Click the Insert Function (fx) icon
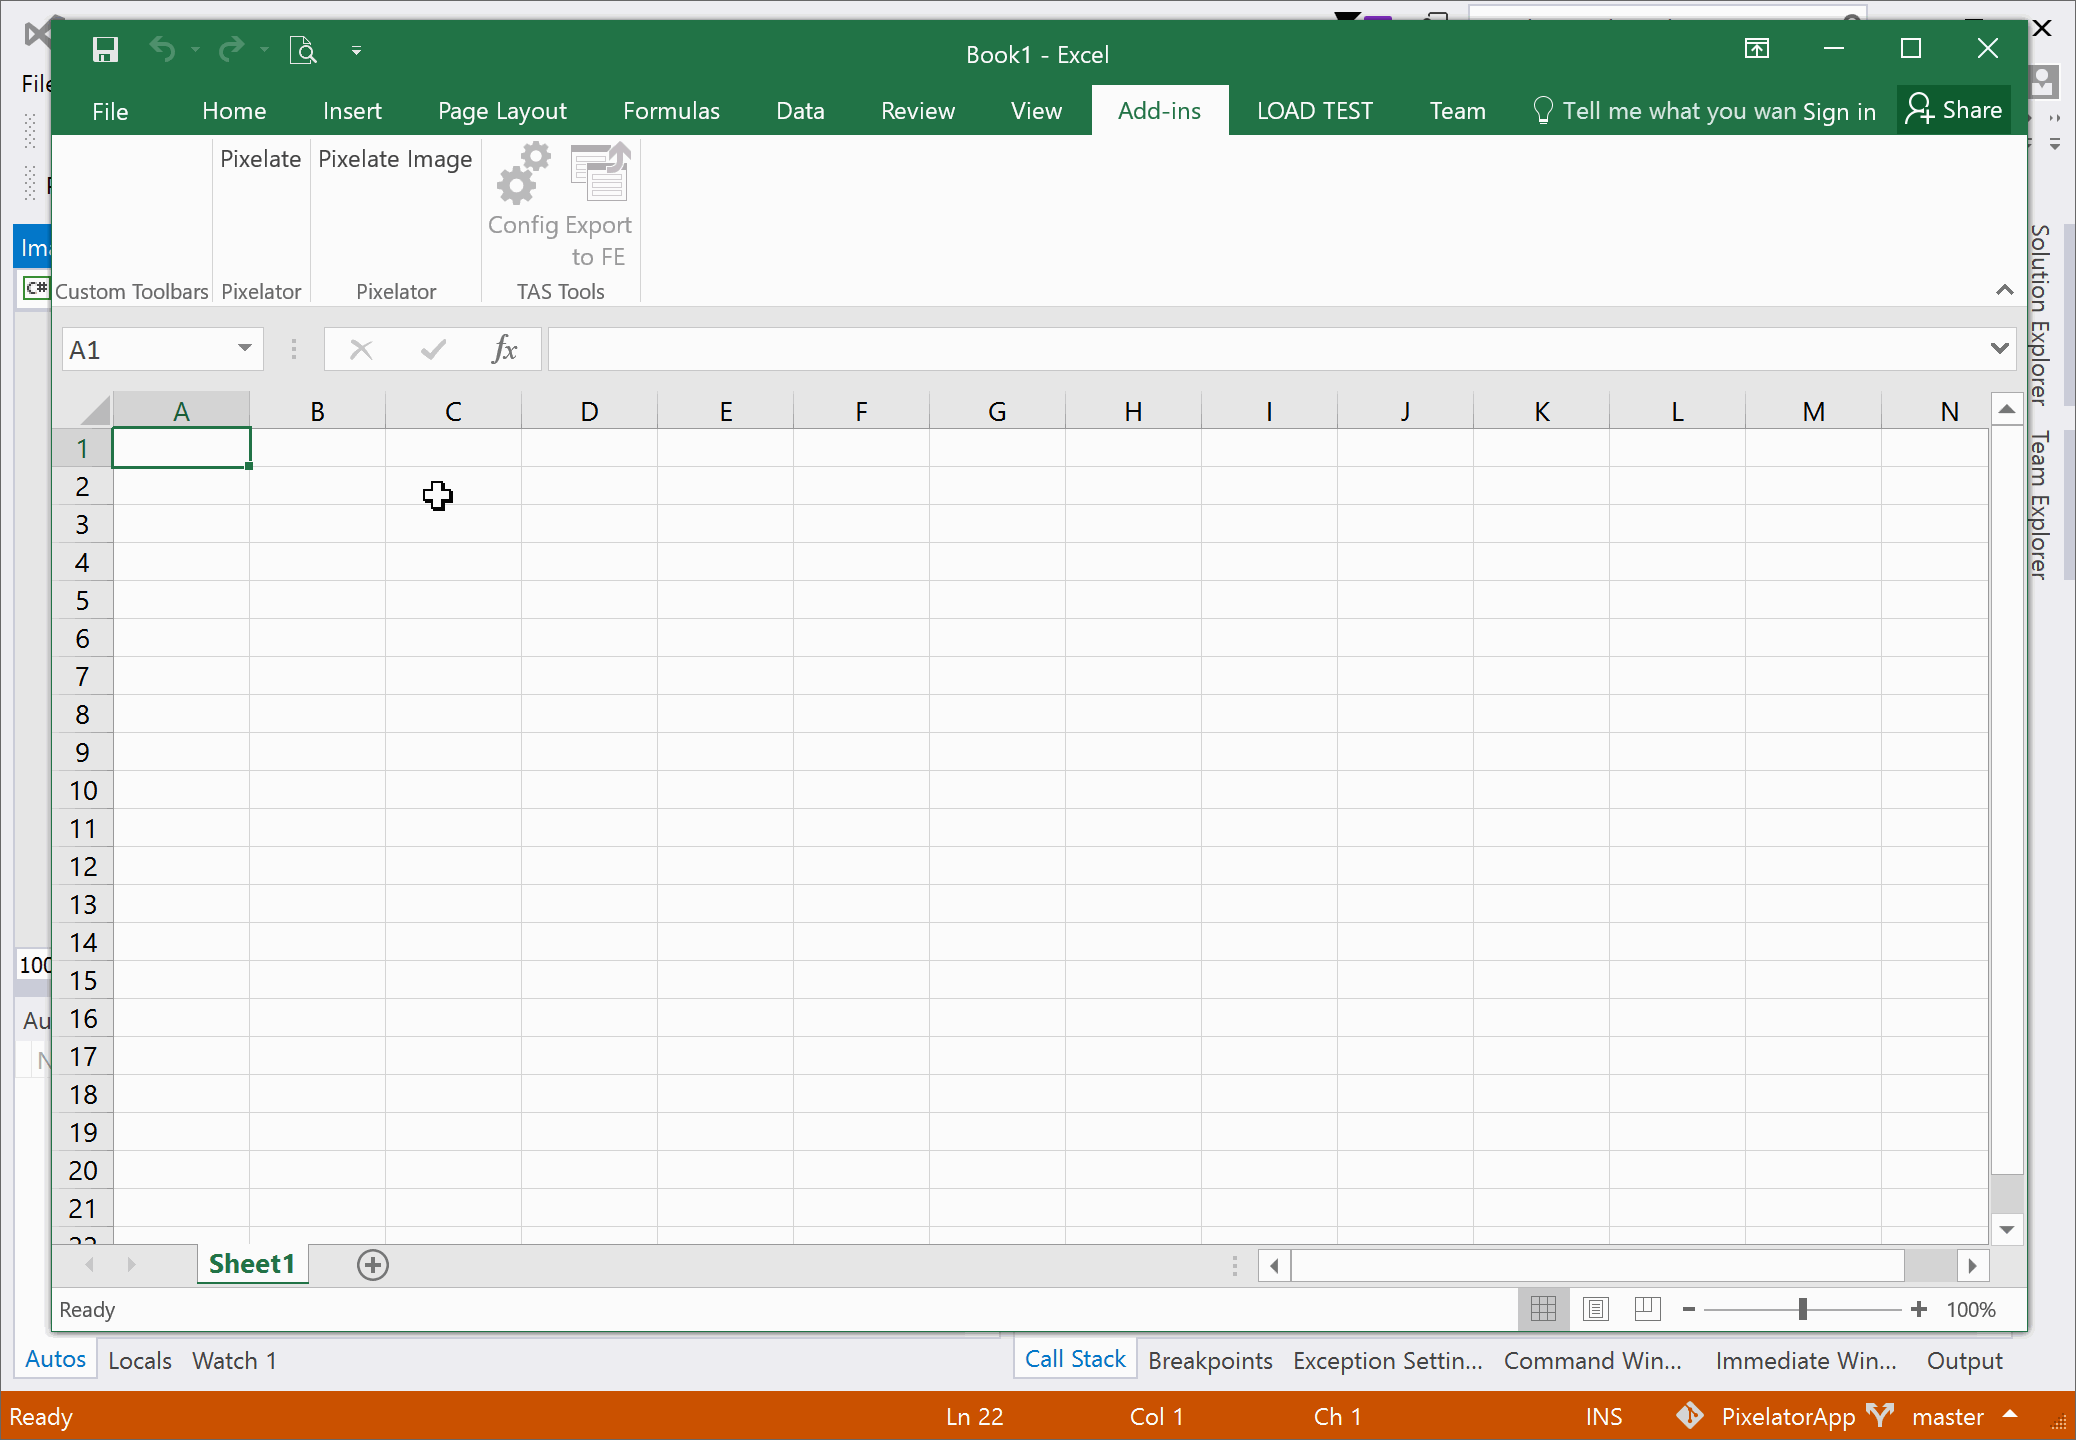This screenshot has width=2076, height=1440. (505, 349)
